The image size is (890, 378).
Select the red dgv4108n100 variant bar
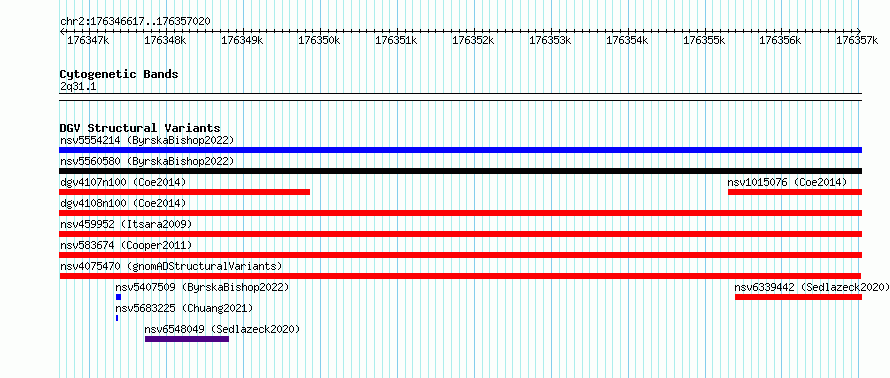click(460, 213)
